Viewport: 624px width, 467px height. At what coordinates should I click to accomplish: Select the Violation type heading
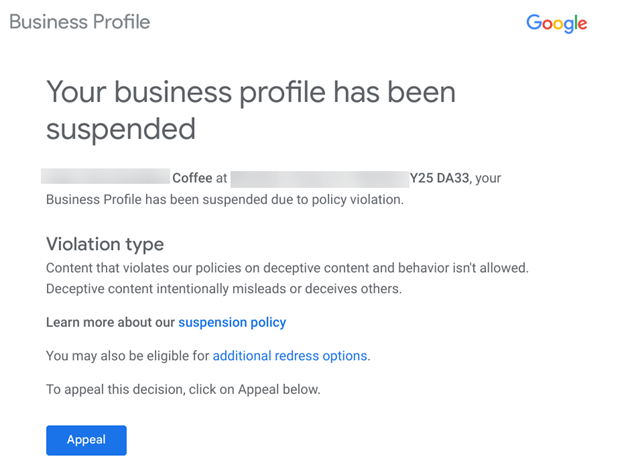point(105,244)
